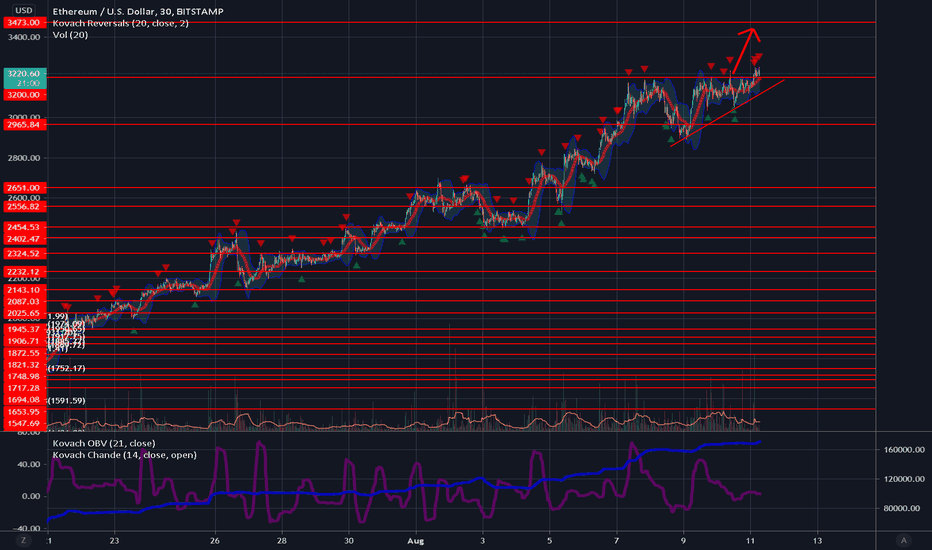Click the 2800.00 price axis tick
Image resolution: width=932 pixels, height=550 pixels.
(24, 158)
